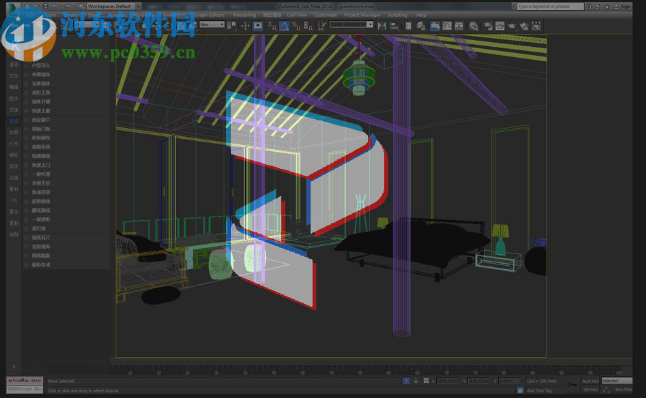Click the Sign In button

tap(623, 6)
